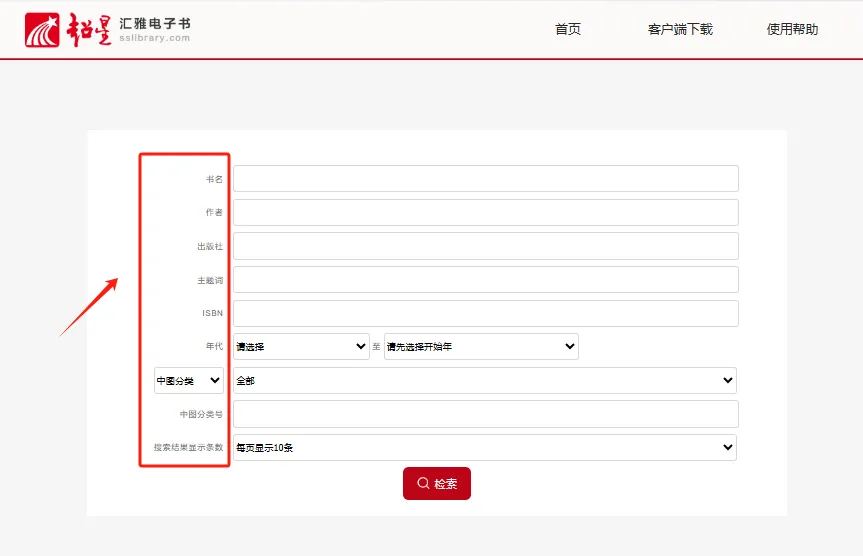Click the arrow of 全部 select box
This screenshot has width=863, height=556.
[728, 380]
